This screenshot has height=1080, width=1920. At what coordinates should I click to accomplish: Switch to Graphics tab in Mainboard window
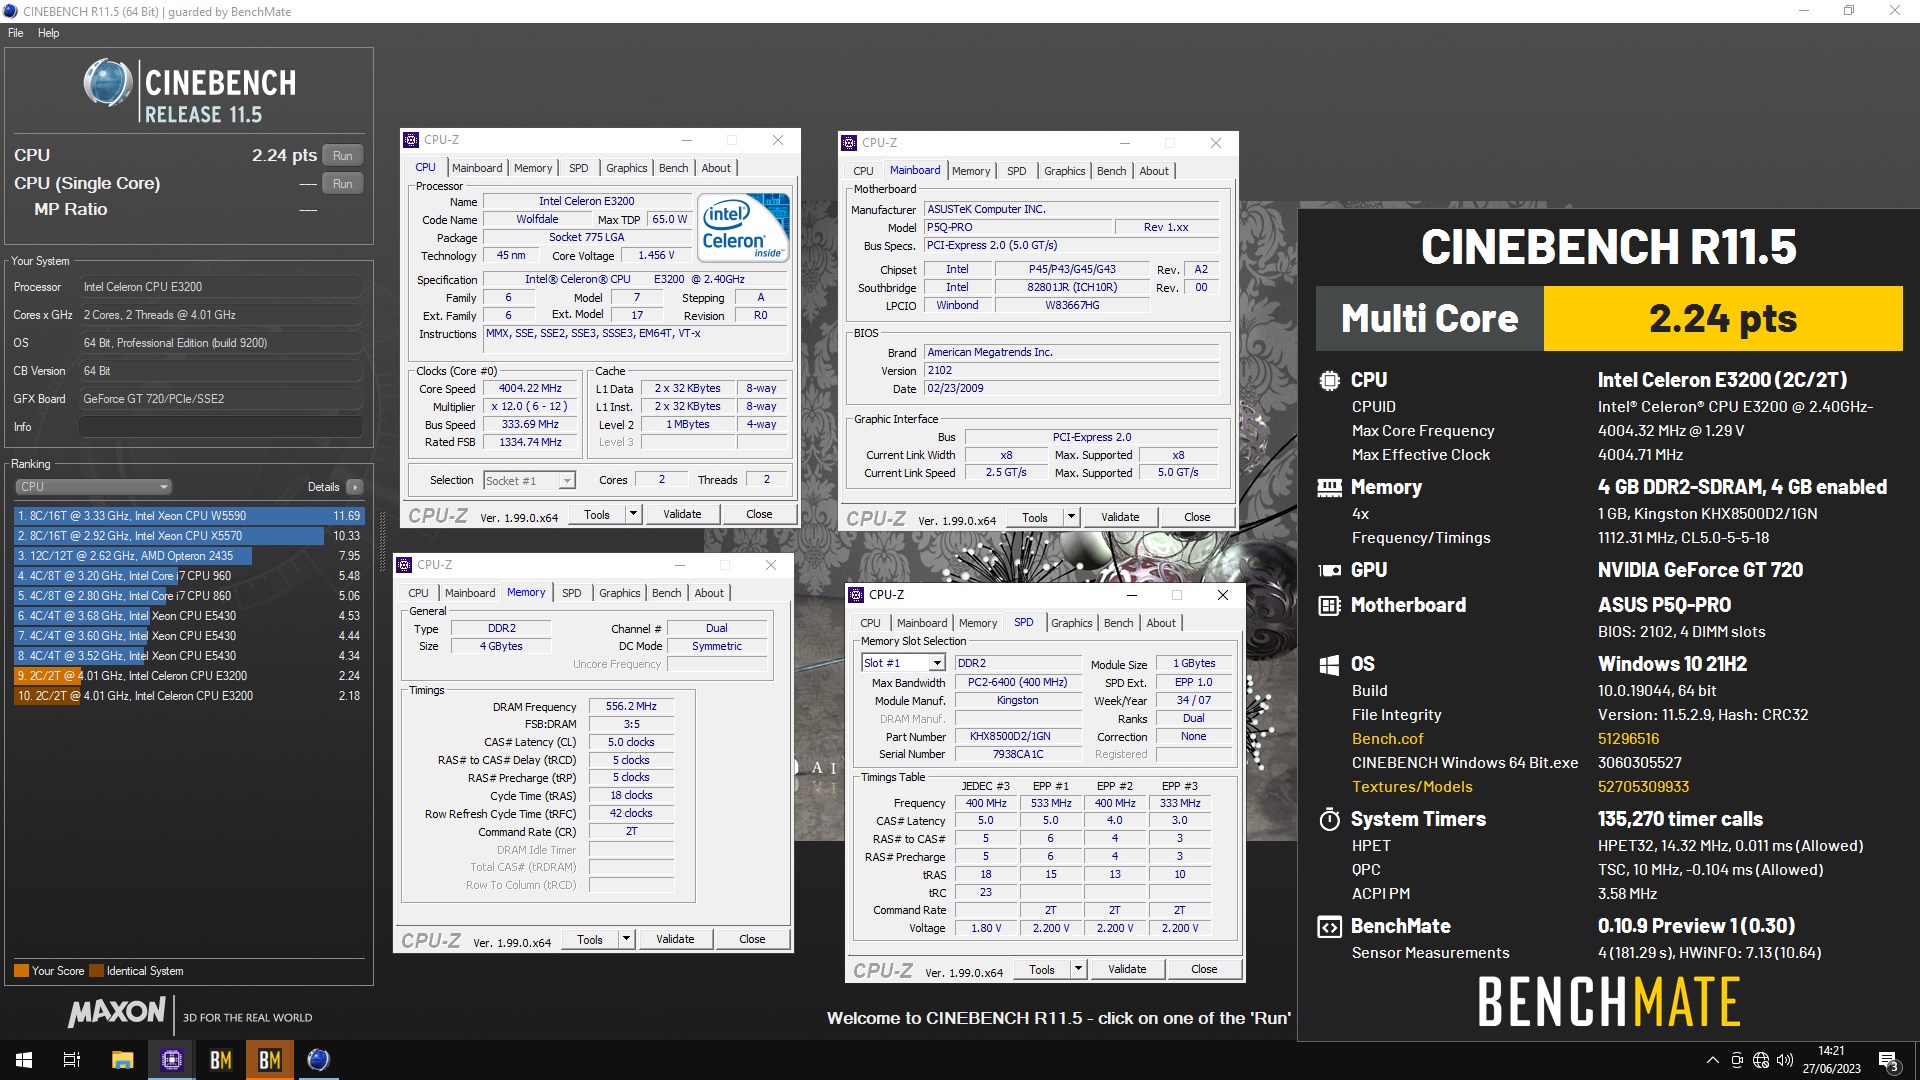pyautogui.click(x=1064, y=171)
